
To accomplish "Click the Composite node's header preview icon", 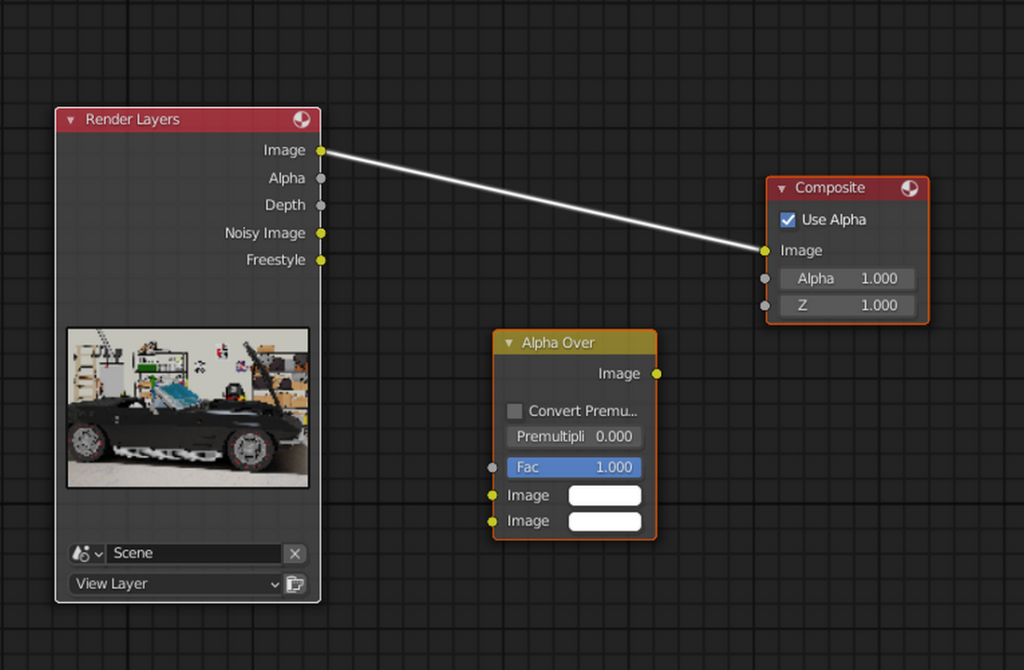I will (909, 188).
